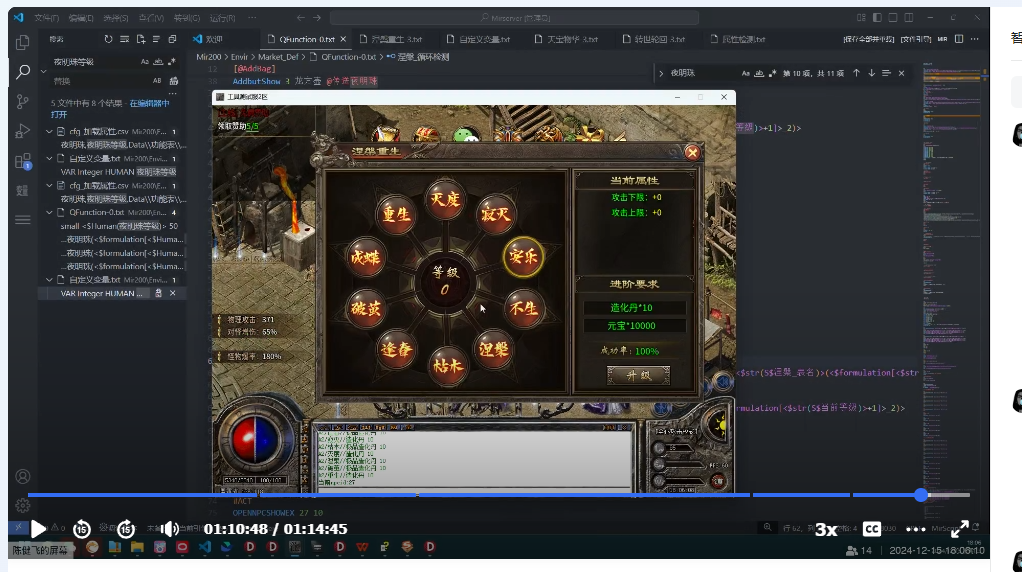The image size is (1022, 572).
Task: Jump to next find match arrow
Action: pyautogui.click(x=871, y=73)
